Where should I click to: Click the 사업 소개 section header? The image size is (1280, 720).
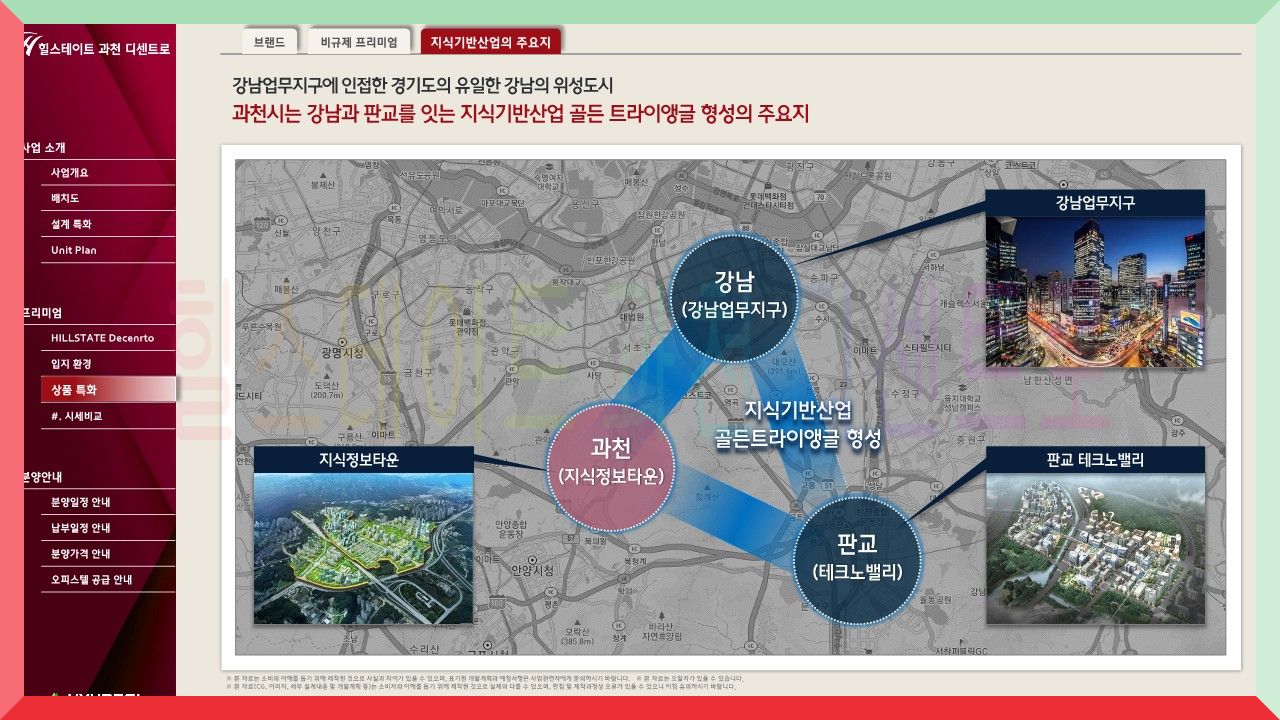coord(45,147)
